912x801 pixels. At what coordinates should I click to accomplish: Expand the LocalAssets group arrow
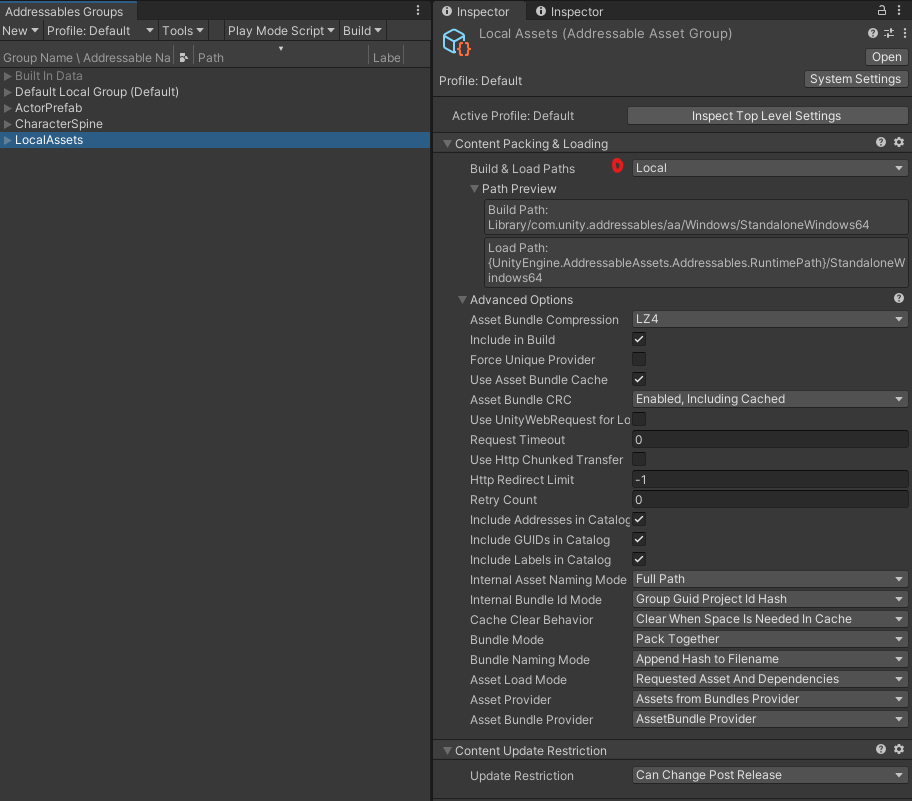click(8, 140)
